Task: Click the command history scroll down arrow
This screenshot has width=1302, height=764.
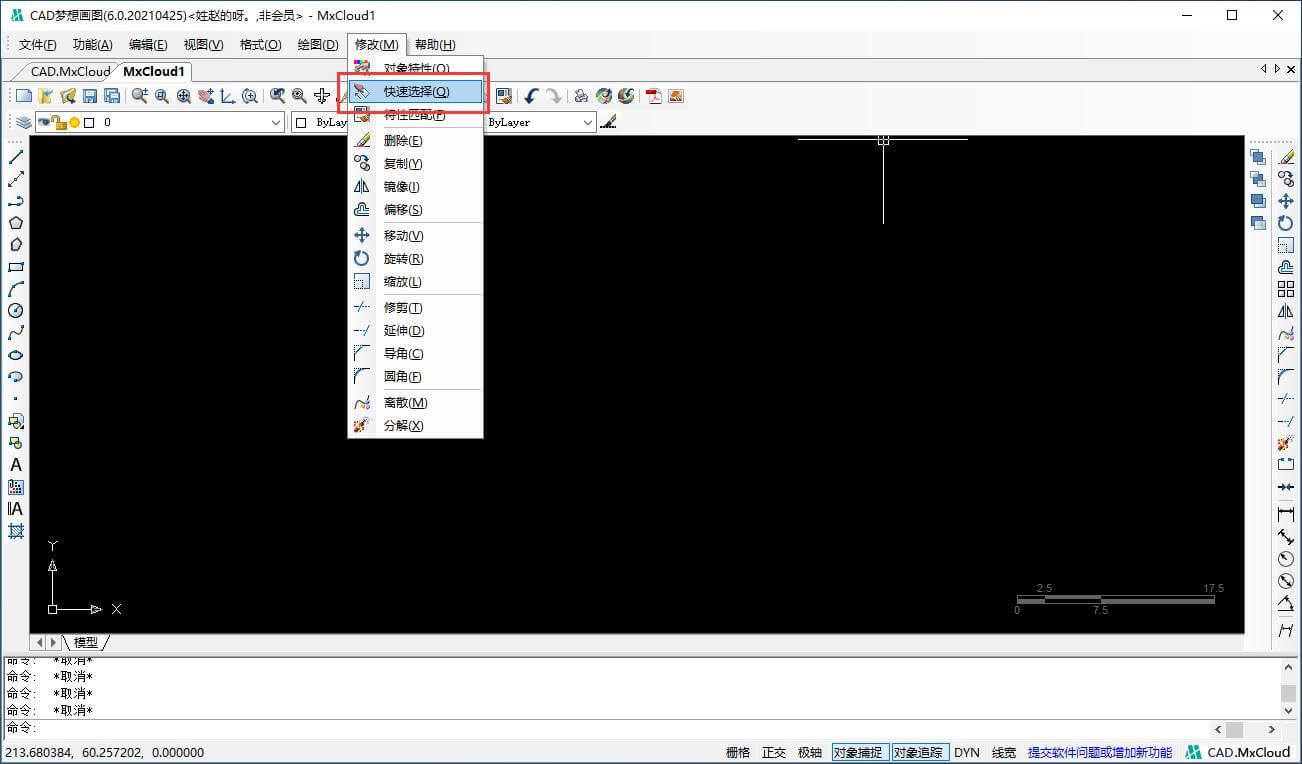Action: click(1288, 710)
